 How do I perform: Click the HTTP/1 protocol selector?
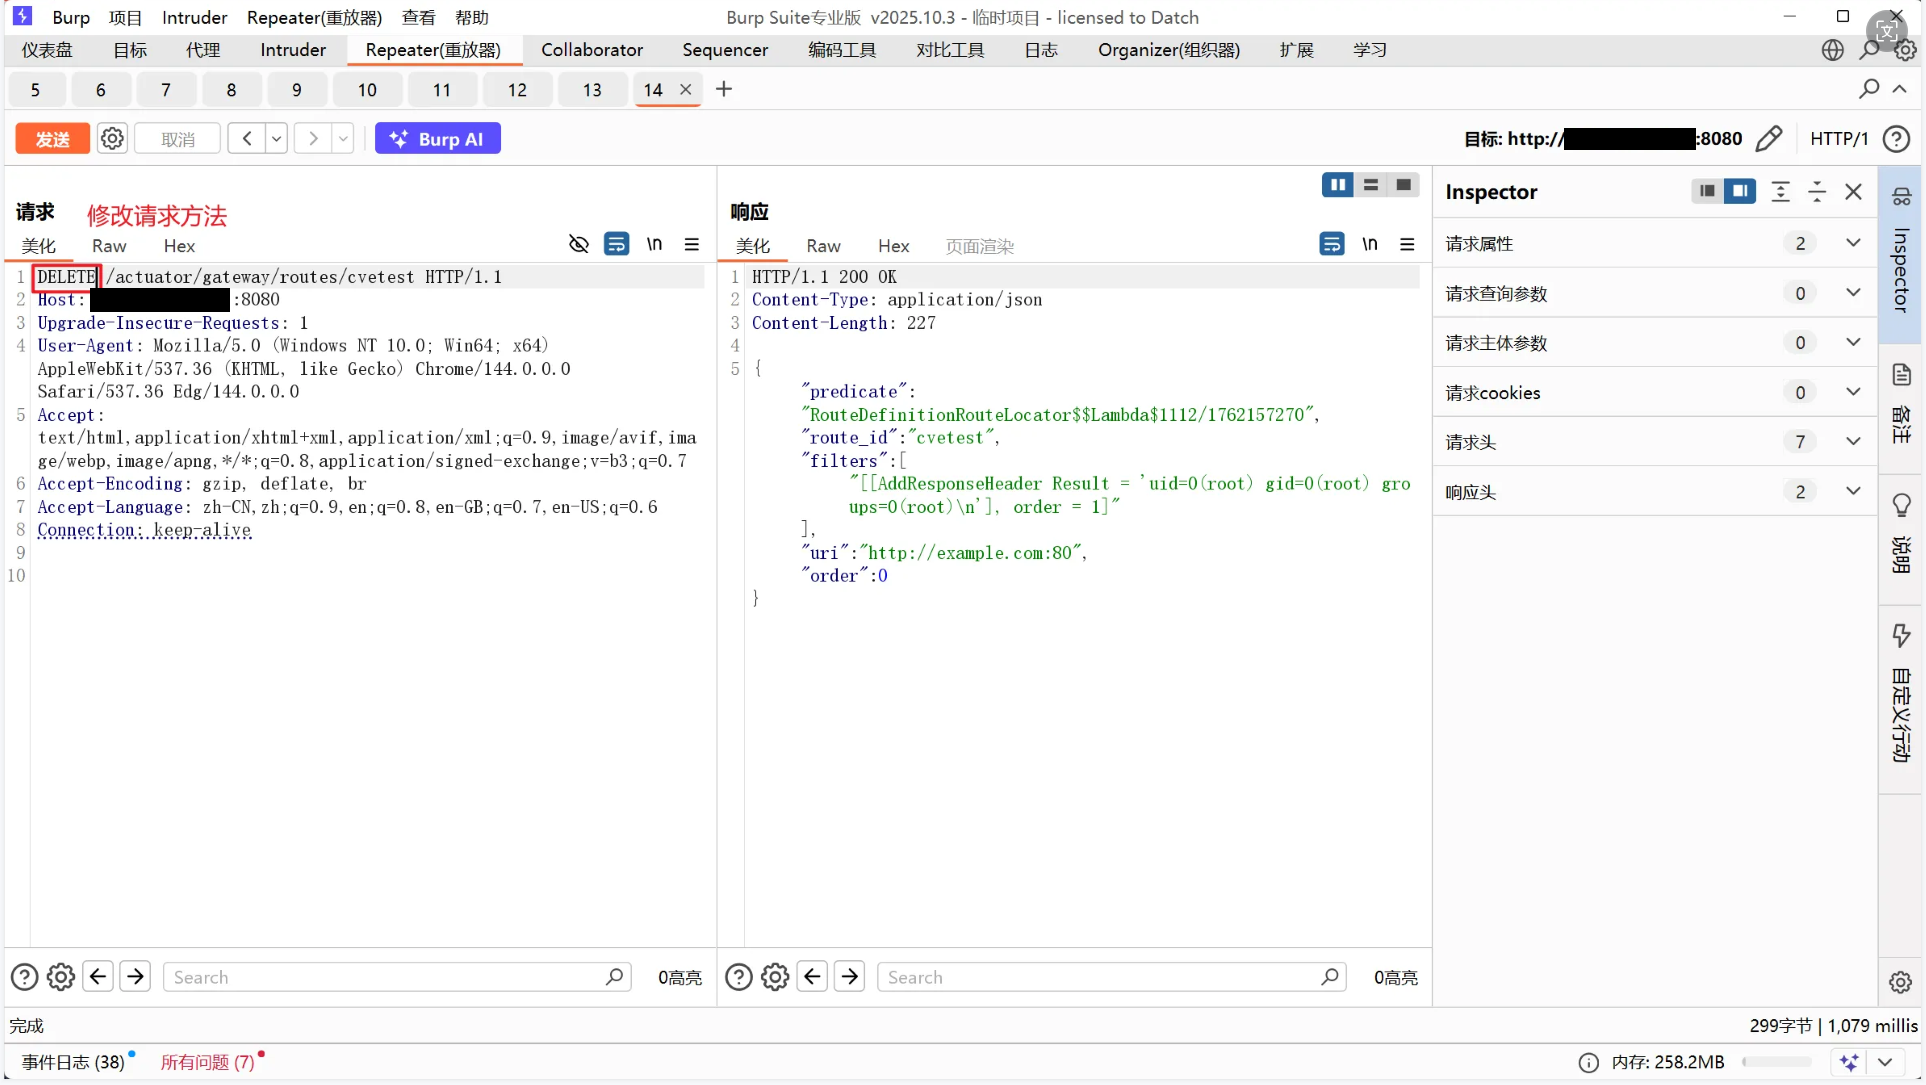tap(1839, 139)
